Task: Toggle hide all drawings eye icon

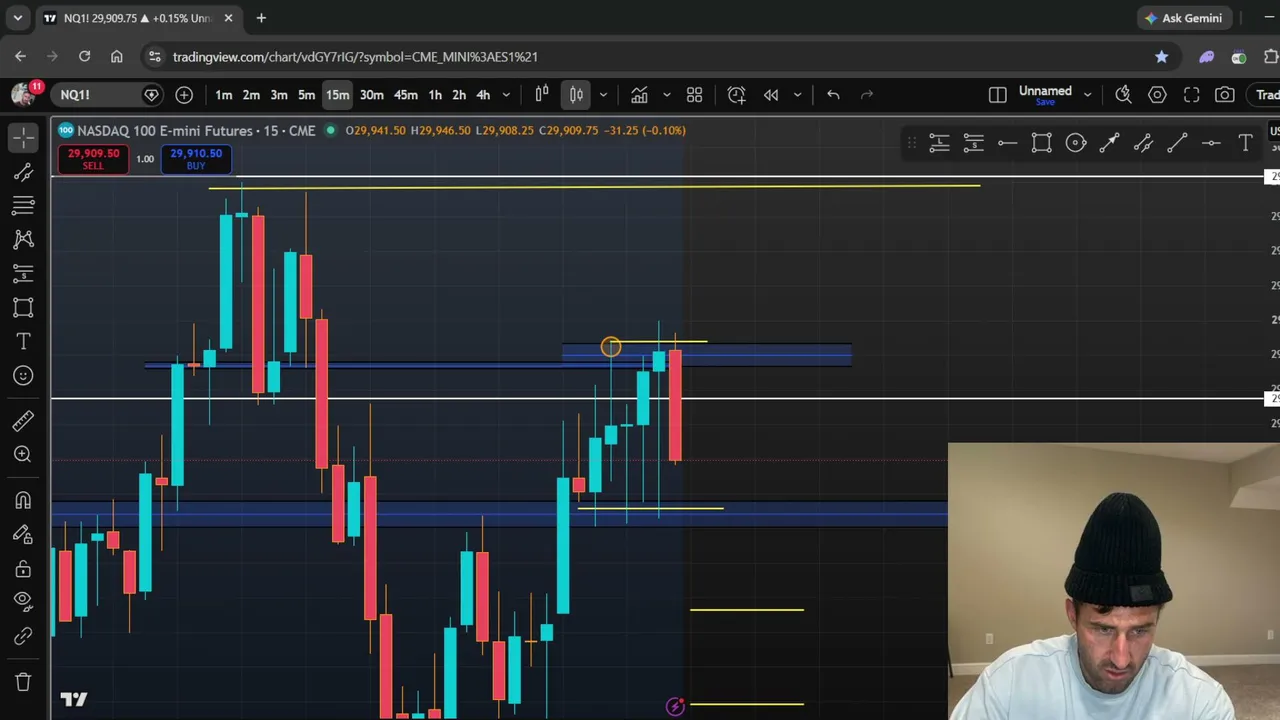Action: (x=23, y=602)
